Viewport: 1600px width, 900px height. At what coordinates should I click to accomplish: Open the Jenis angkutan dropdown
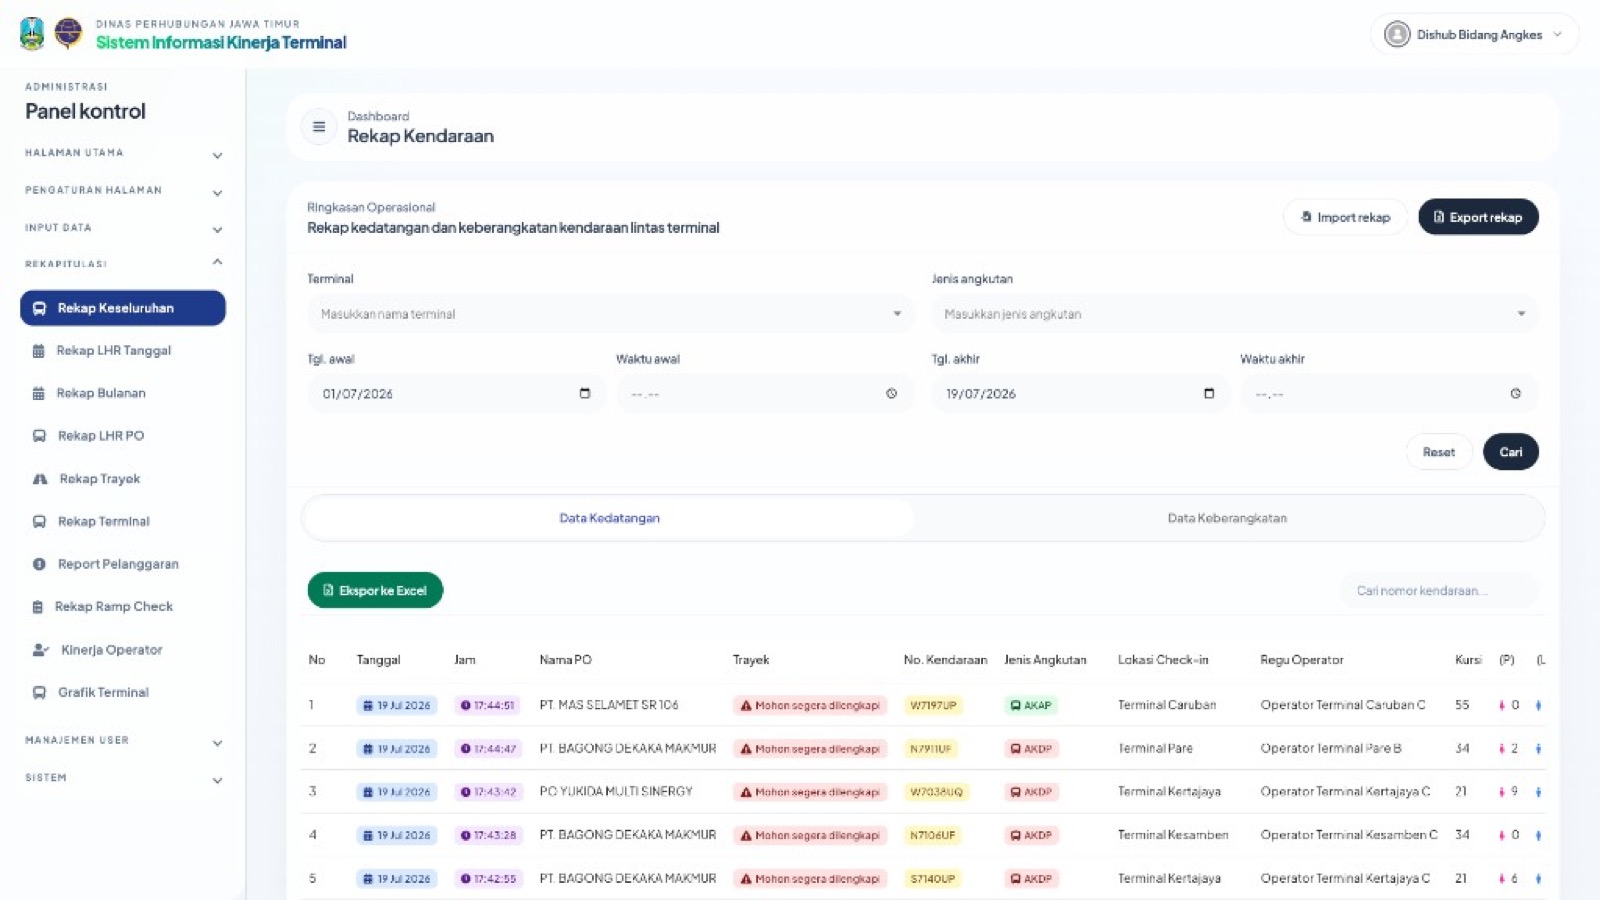coord(1235,314)
